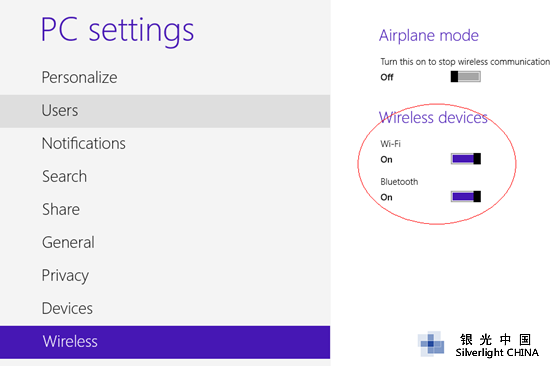Click the Silverlight CHINA watermark text
554x366 pixels.
[497, 353]
